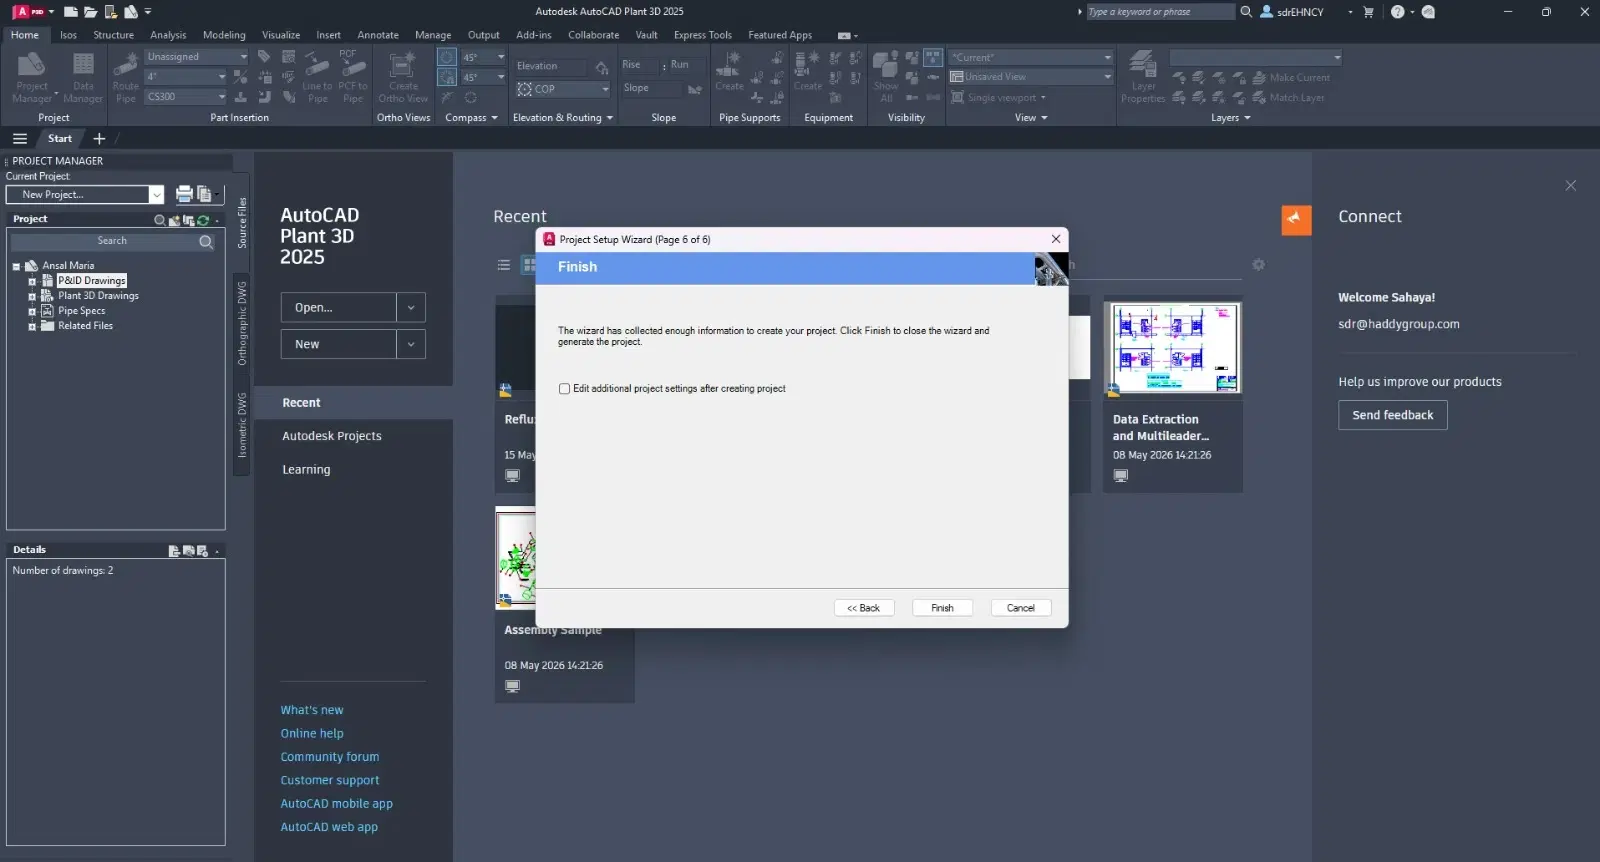Click the publish printer icon in Project Manager

184,194
